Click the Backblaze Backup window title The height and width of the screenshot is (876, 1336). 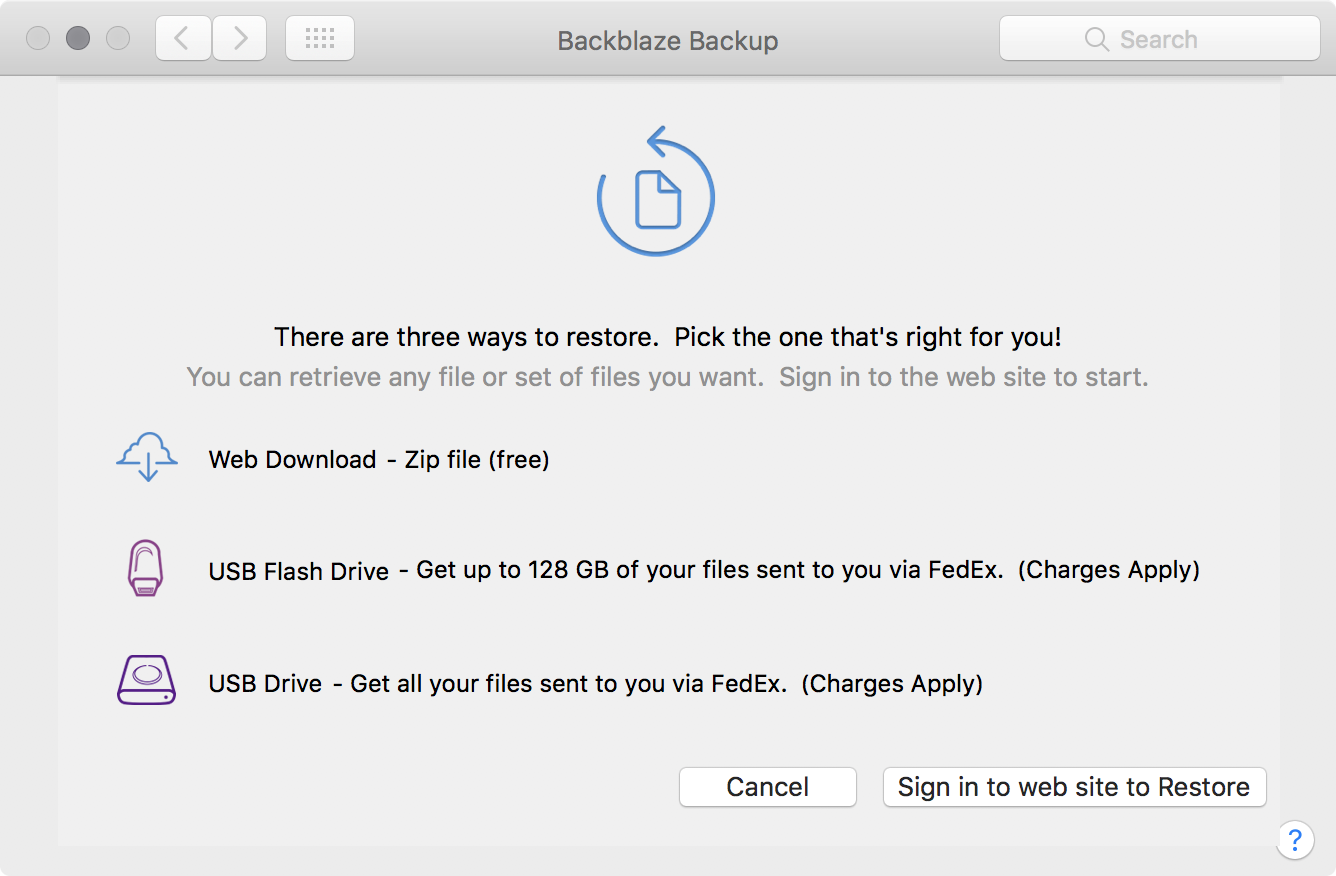click(667, 41)
